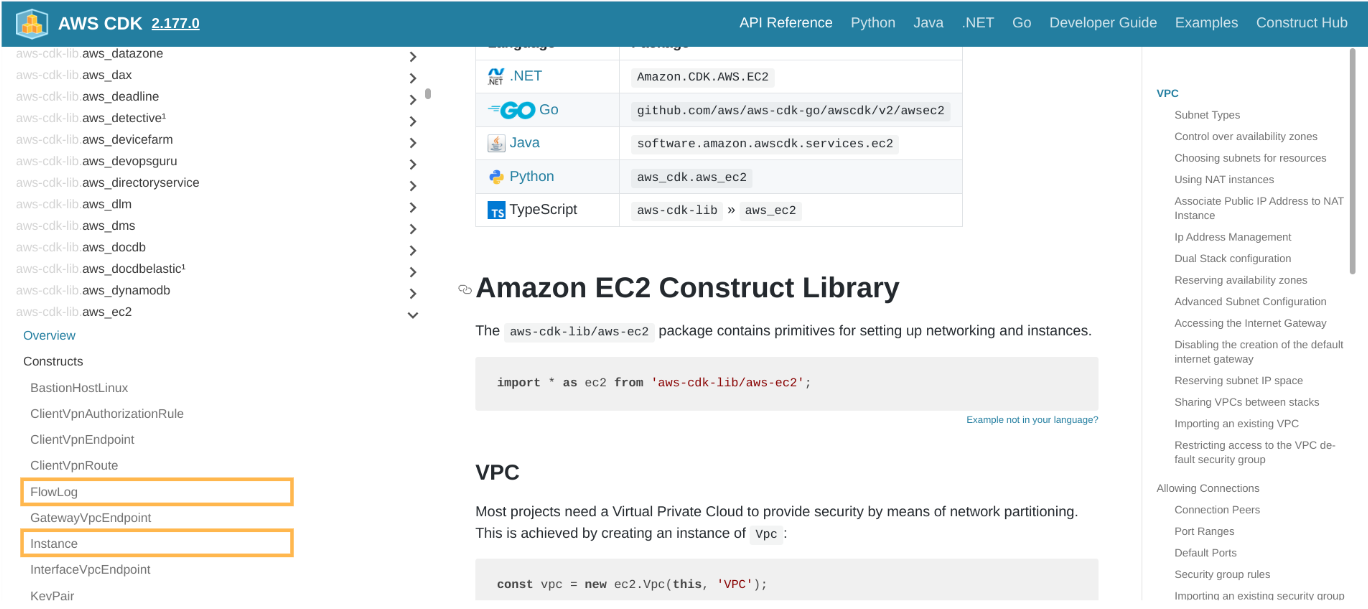The image size is (1368, 609).
Task: Open the Construct Hub nav link
Action: [x=1301, y=23]
